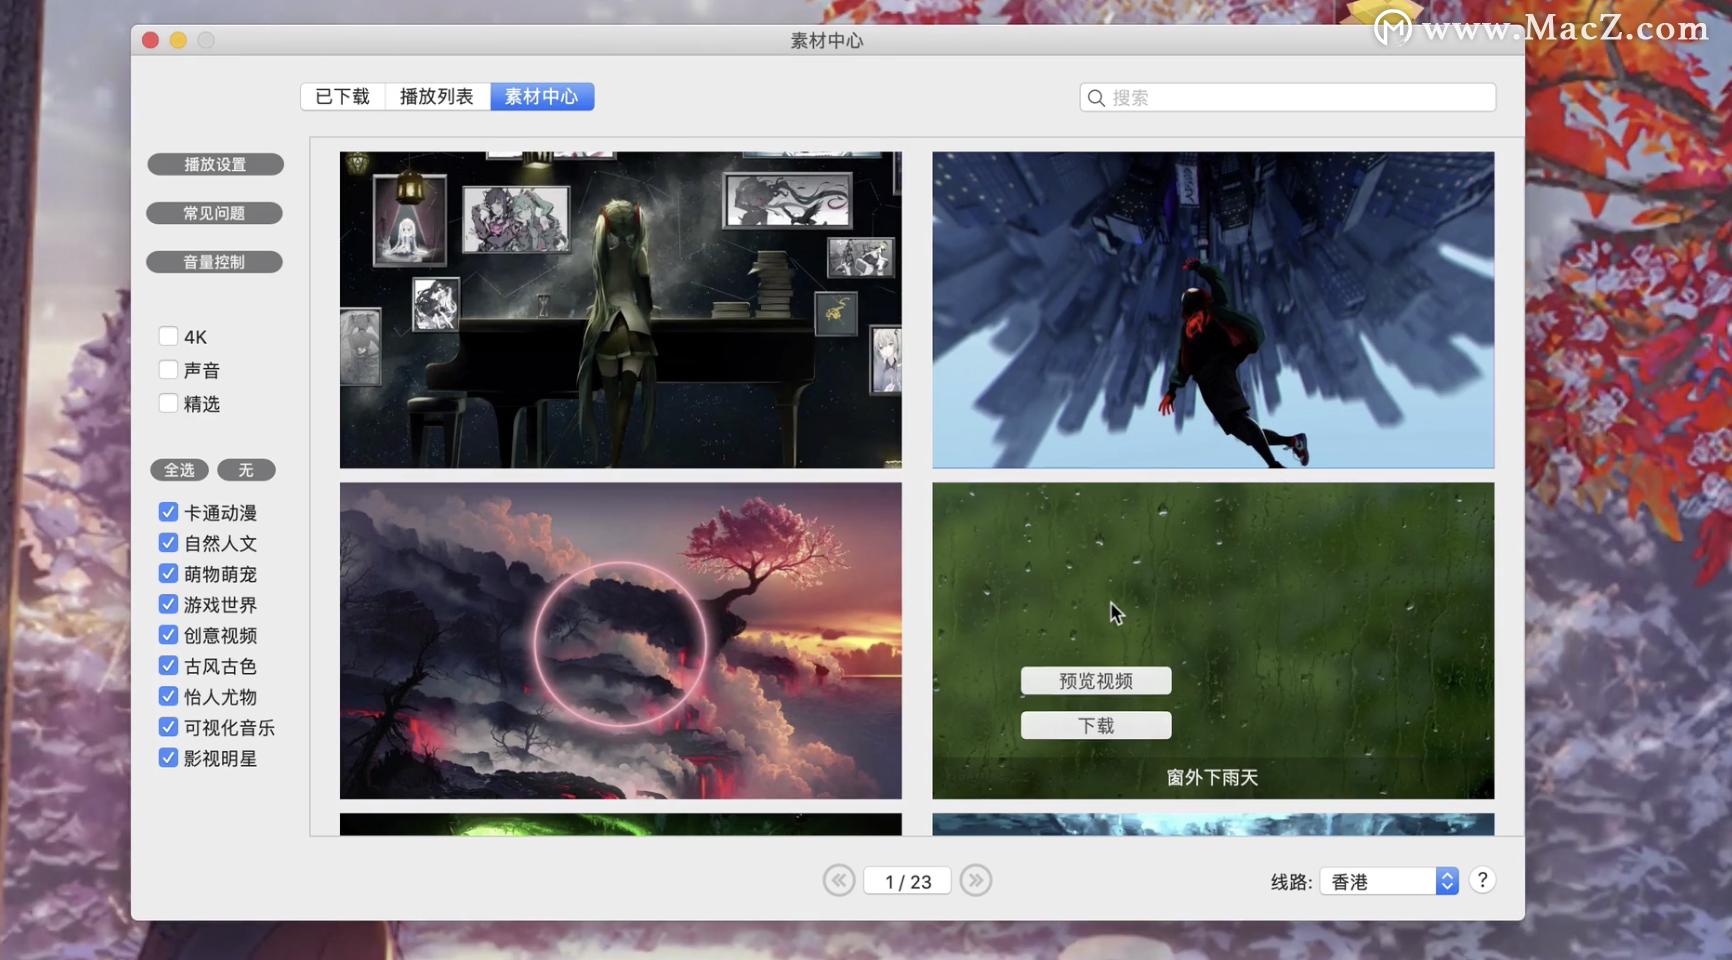The image size is (1732, 960).
Task: Click the page number field showing 1 / 23
Action: click(x=907, y=881)
